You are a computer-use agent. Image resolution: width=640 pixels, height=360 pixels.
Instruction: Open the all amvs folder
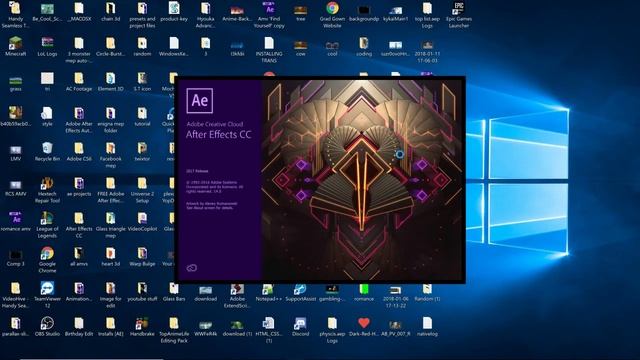pos(79,256)
